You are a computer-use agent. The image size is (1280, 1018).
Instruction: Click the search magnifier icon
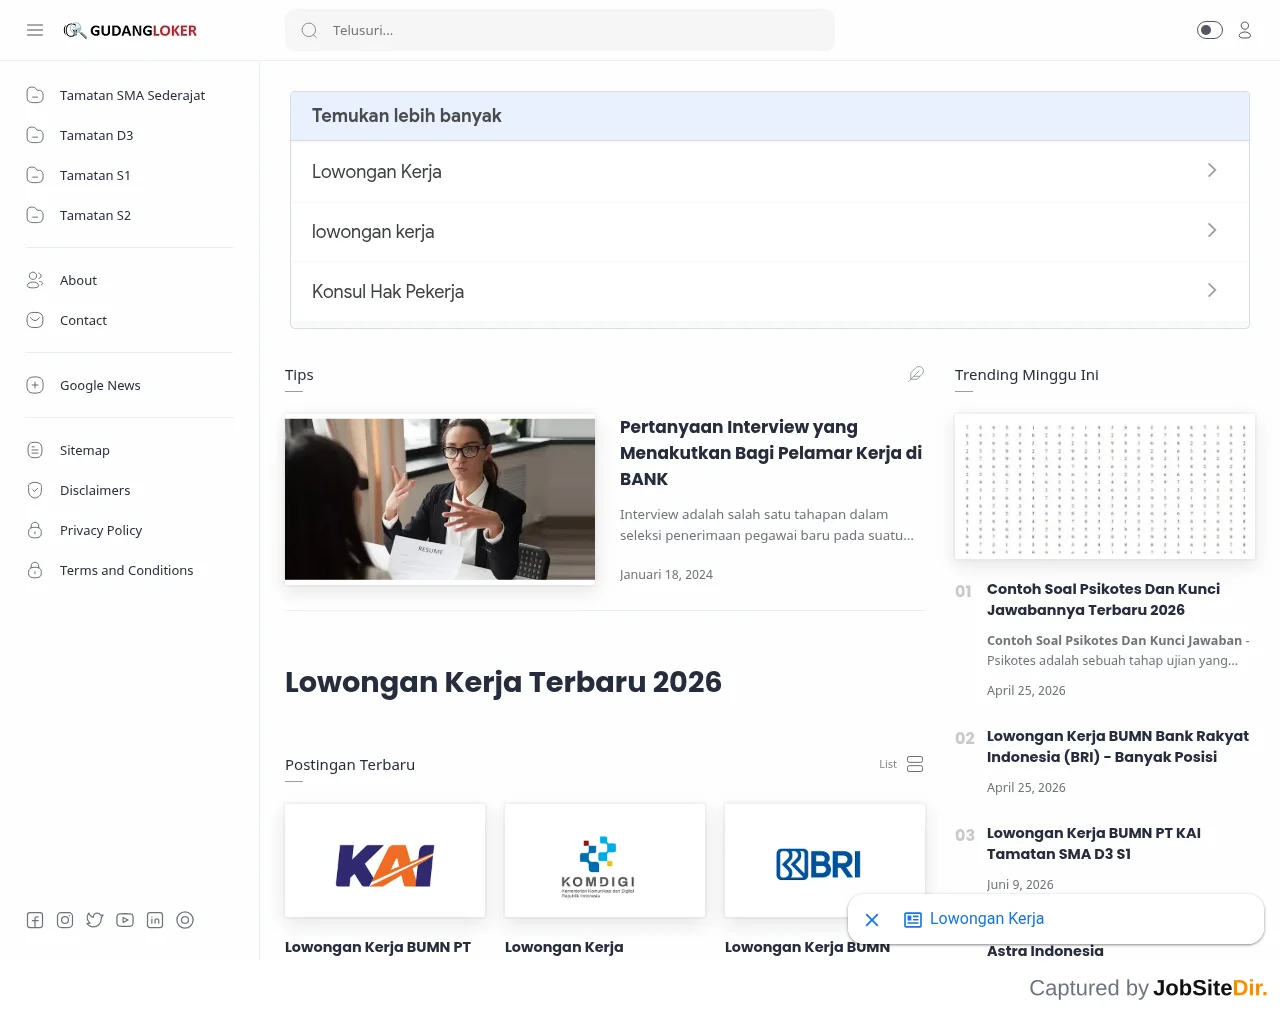coord(310,30)
